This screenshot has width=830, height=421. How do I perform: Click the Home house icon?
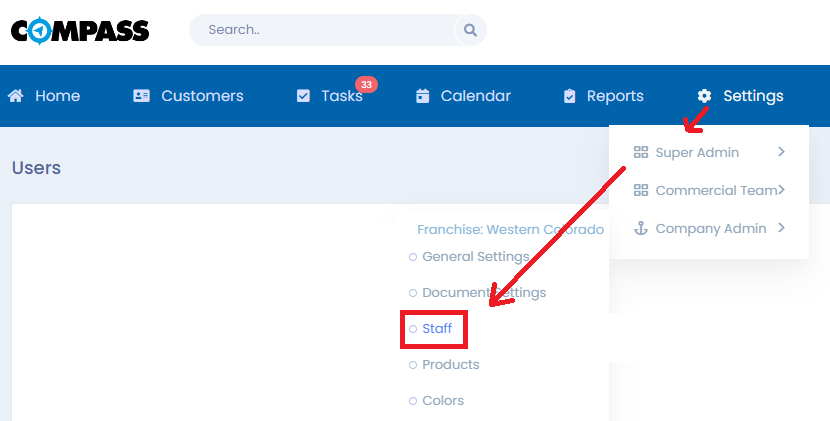point(16,96)
